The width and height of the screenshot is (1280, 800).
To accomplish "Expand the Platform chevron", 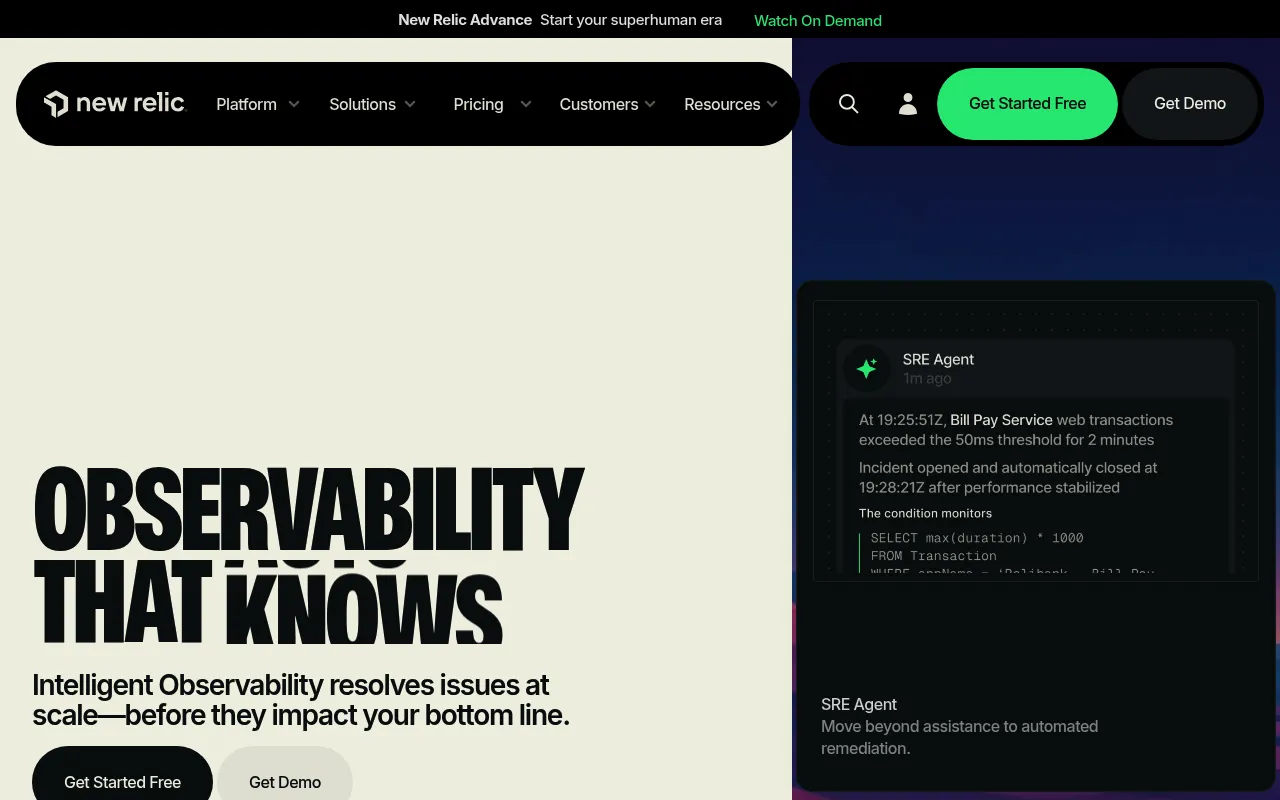I will [x=294, y=104].
